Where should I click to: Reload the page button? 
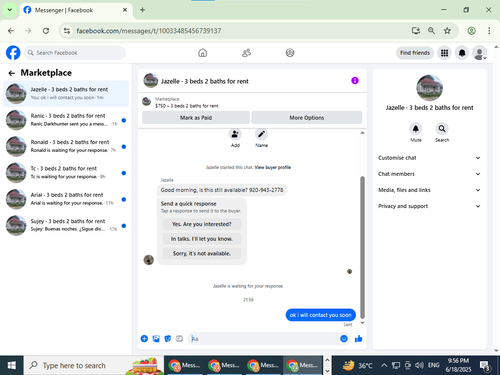click(x=46, y=31)
